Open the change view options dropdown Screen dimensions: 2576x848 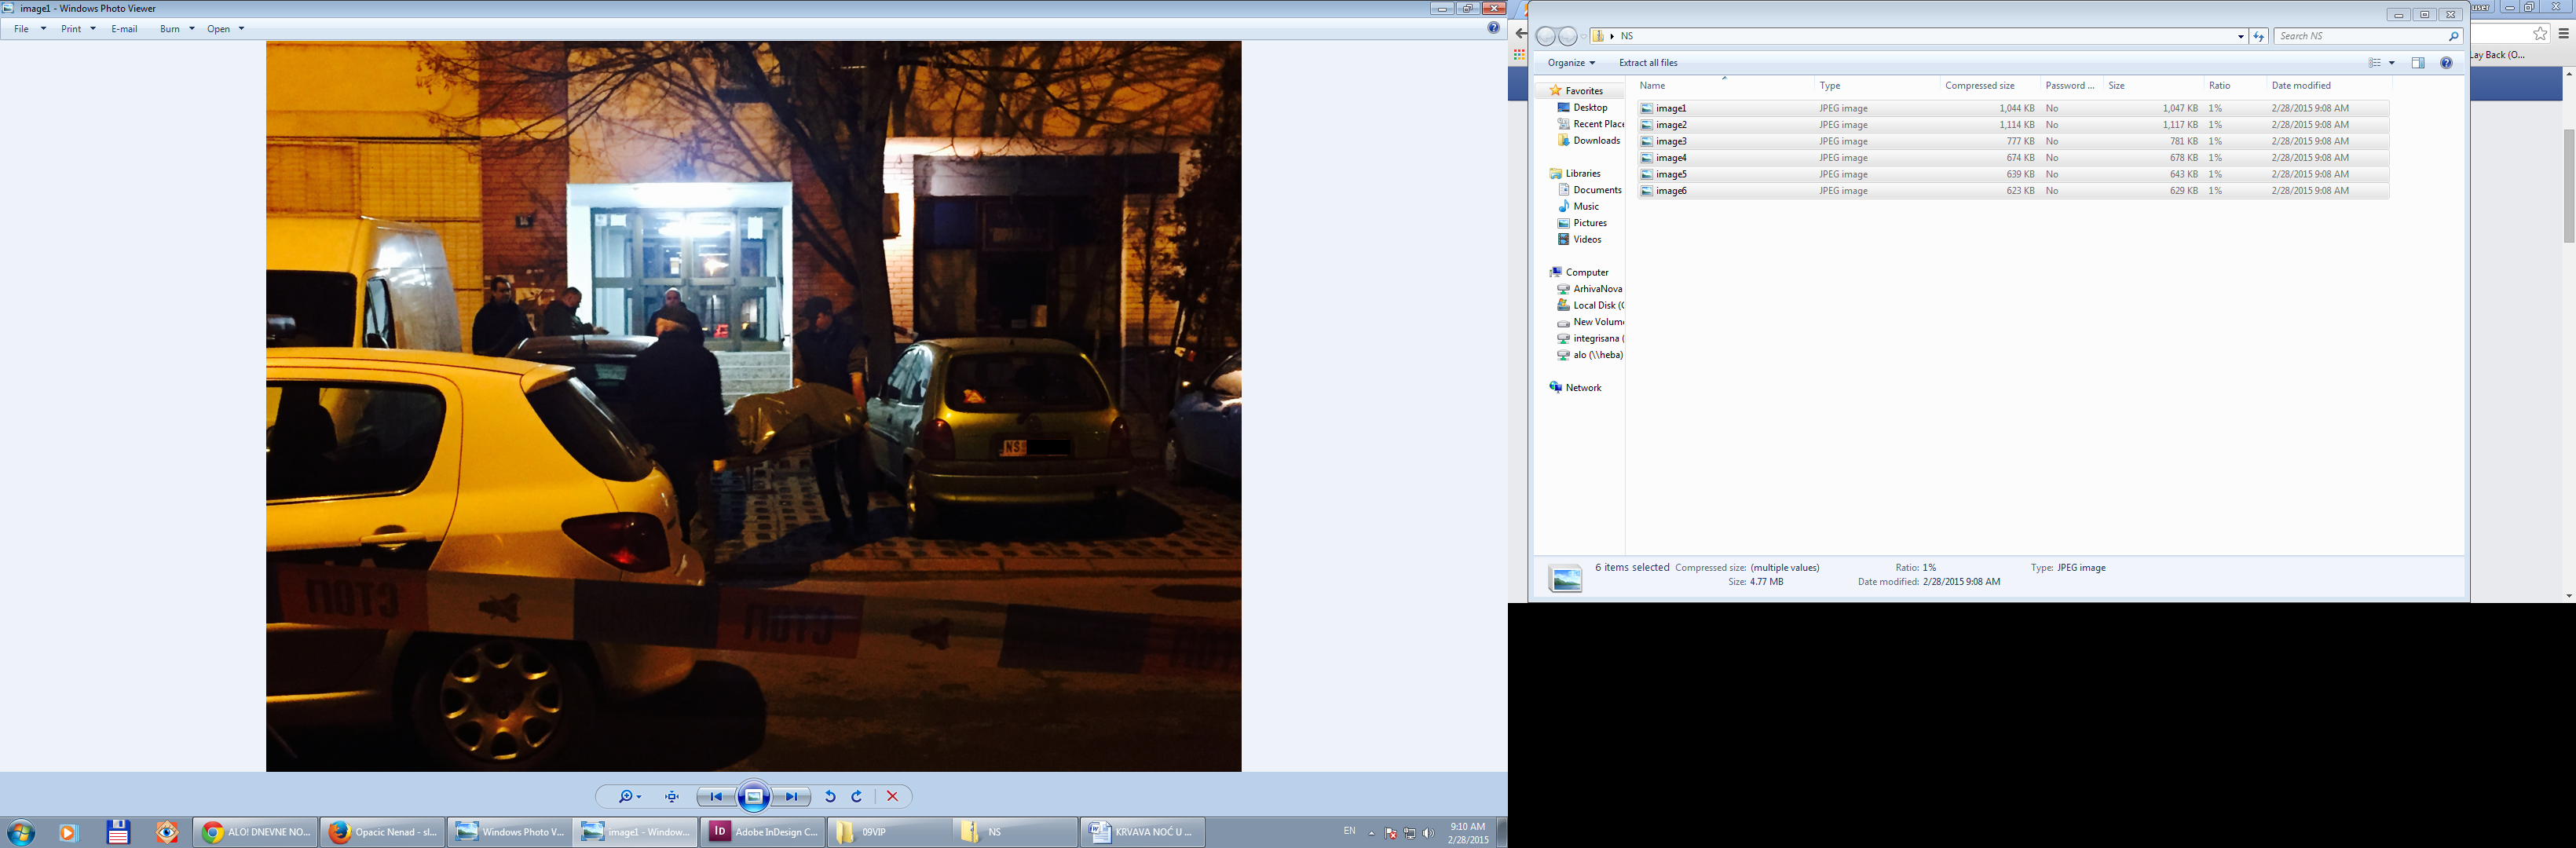(2392, 63)
